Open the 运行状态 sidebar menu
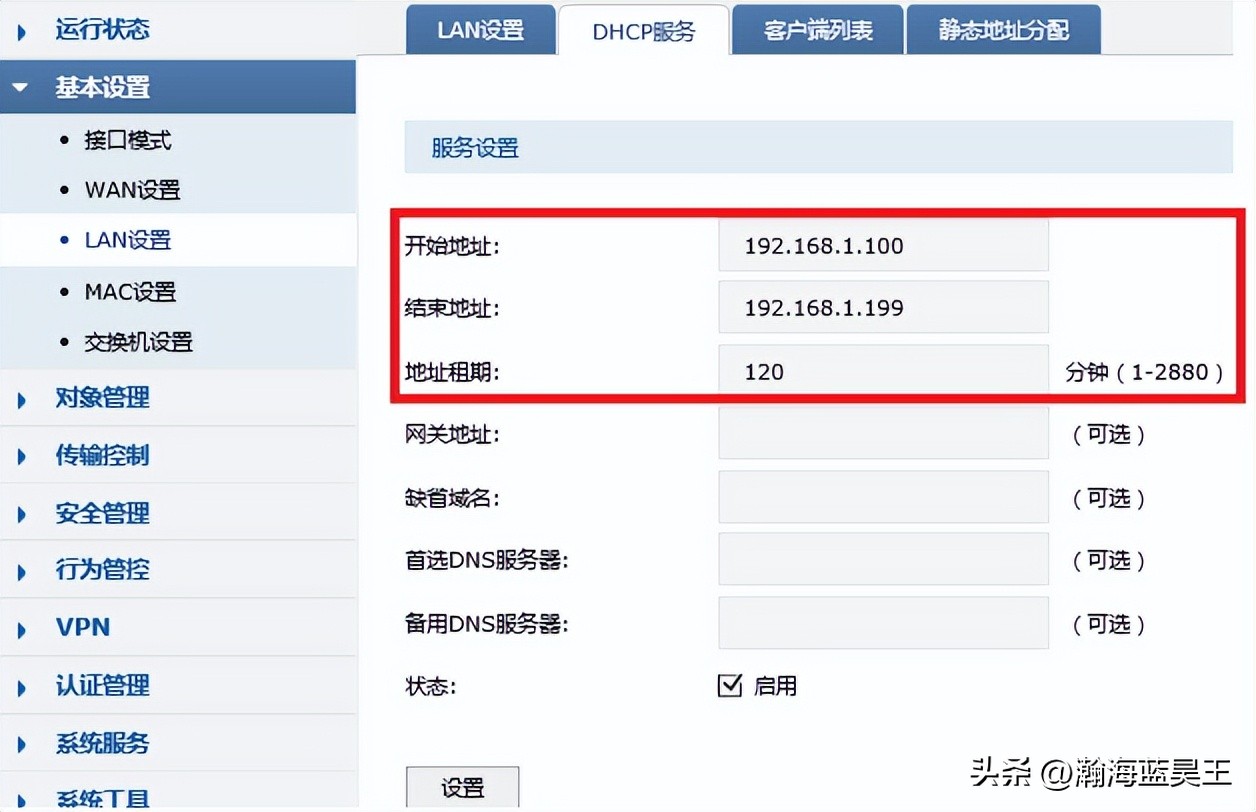Screen dimensions: 1256x812 pyautogui.click(x=100, y=30)
